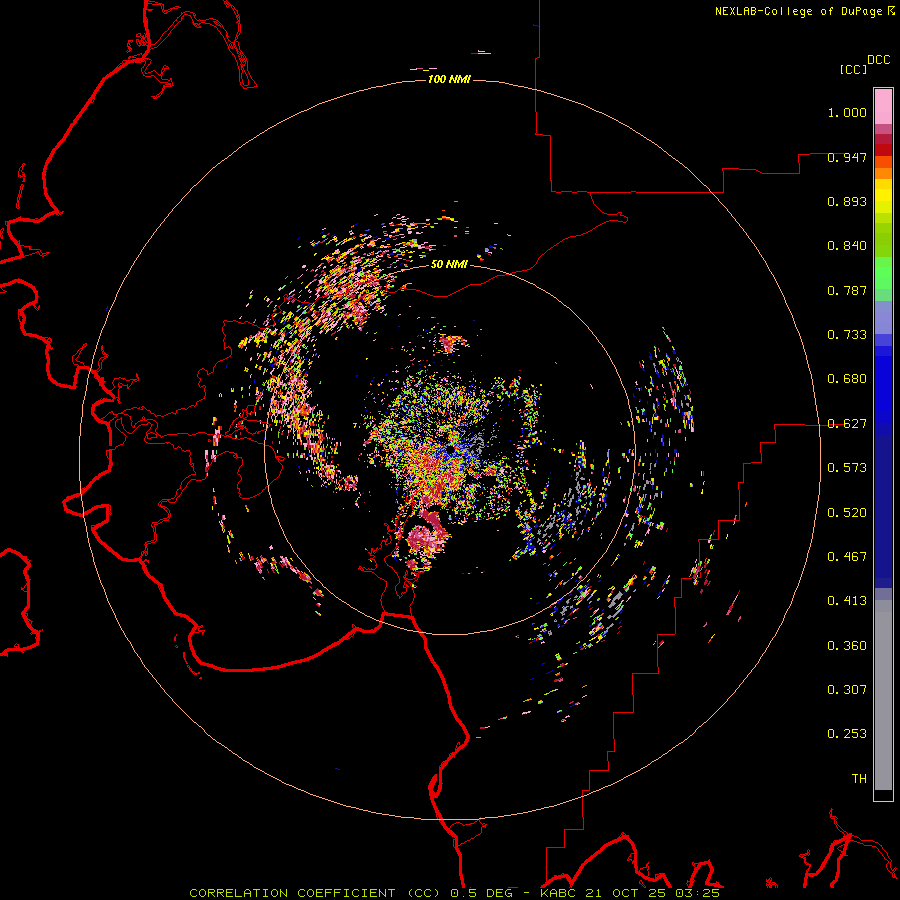Image resolution: width=900 pixels, height=900 pixels.
Task: Click the 0.893 color scale value
Action: [x=847, y=201]
